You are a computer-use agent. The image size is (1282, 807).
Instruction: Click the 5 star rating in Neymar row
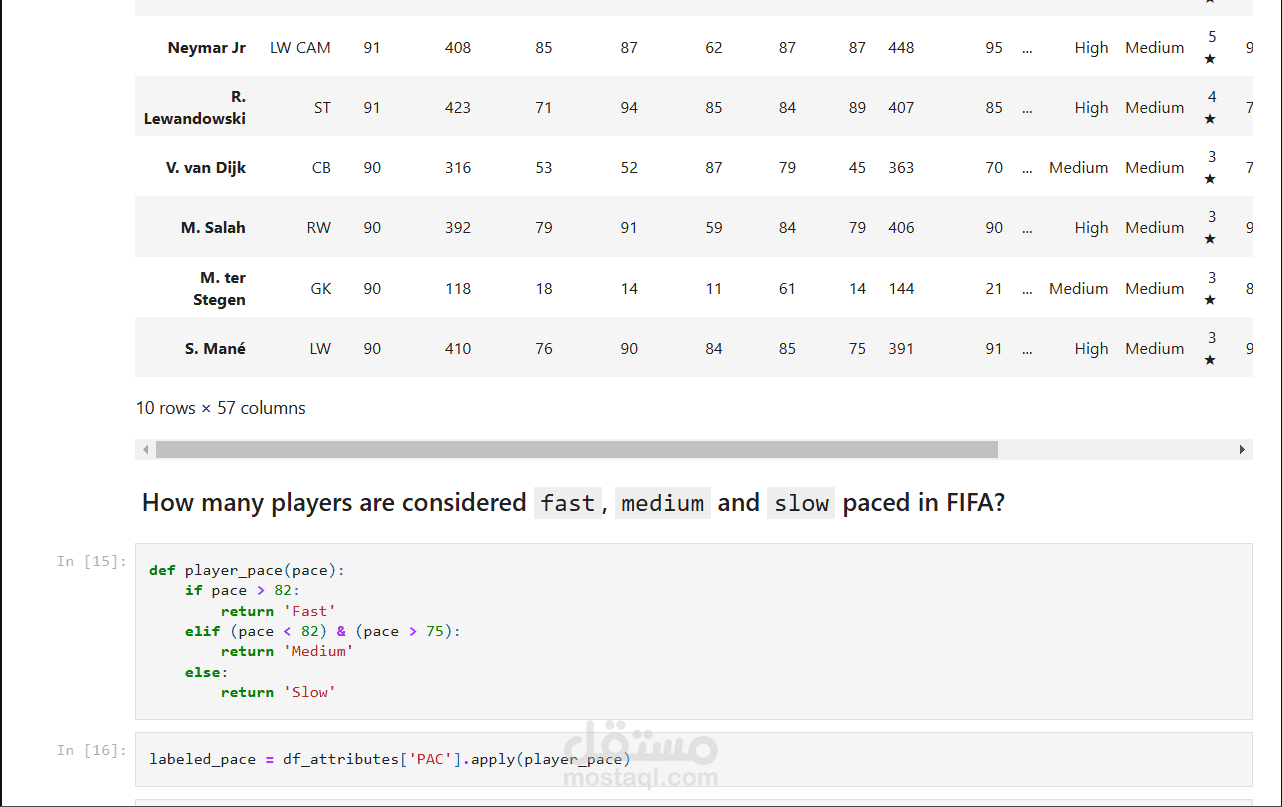point(1211,47)
